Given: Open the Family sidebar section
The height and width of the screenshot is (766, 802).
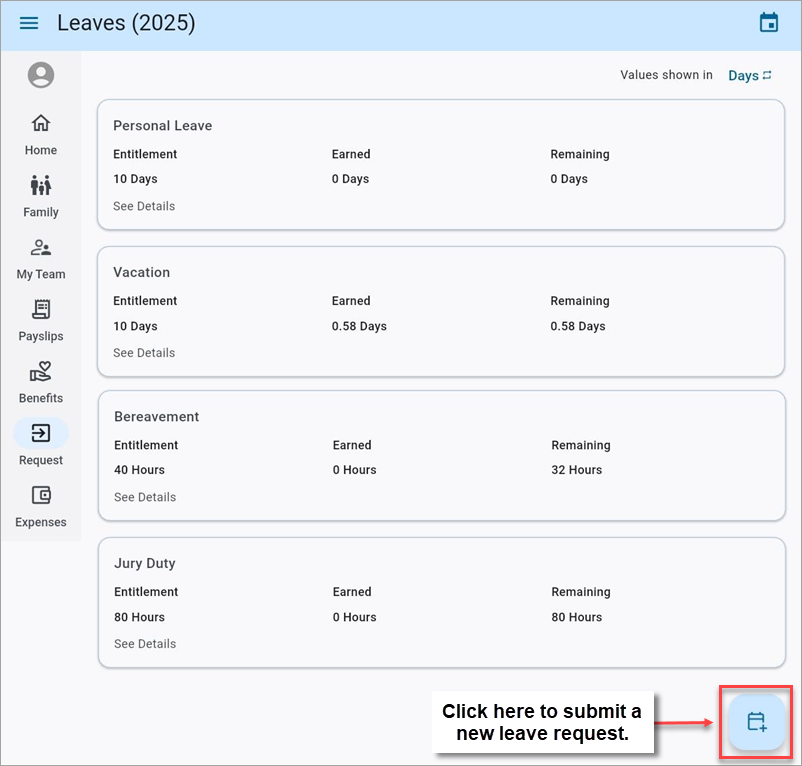Looking at the screenshot, I should point(41,197).
